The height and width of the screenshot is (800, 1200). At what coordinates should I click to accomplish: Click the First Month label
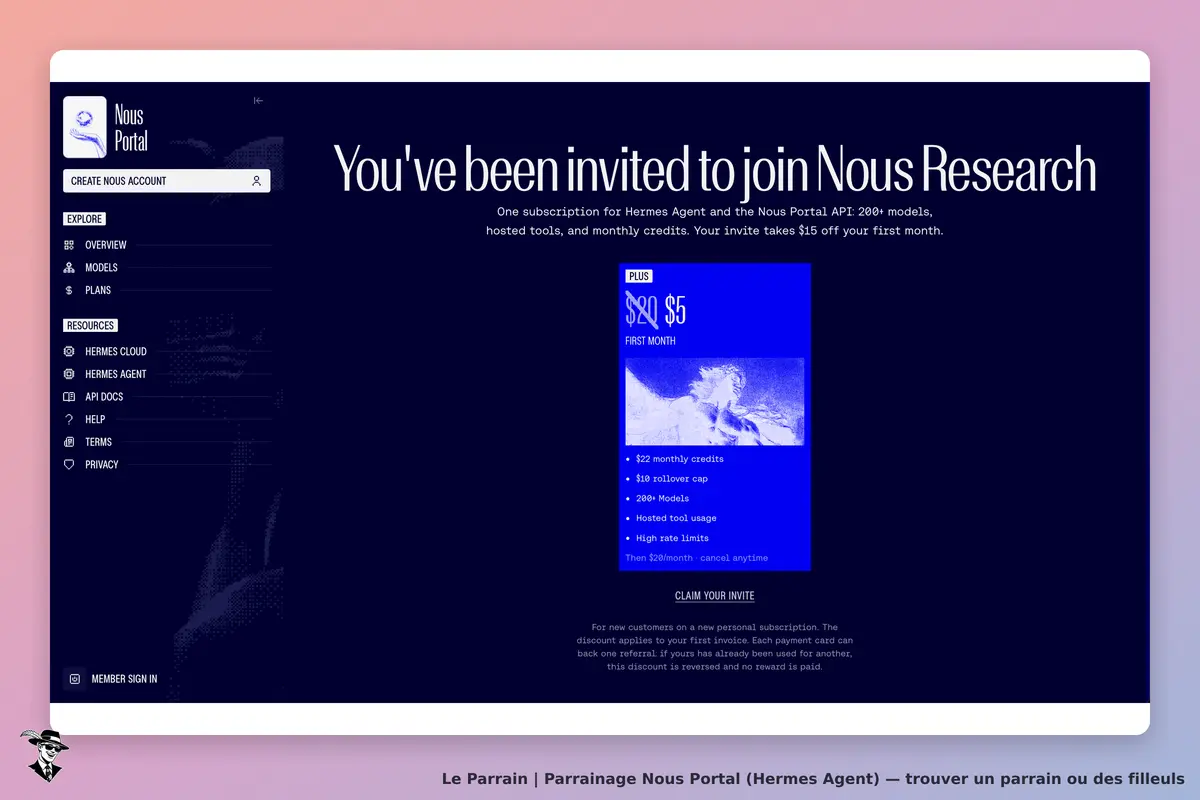click(650, 341)
